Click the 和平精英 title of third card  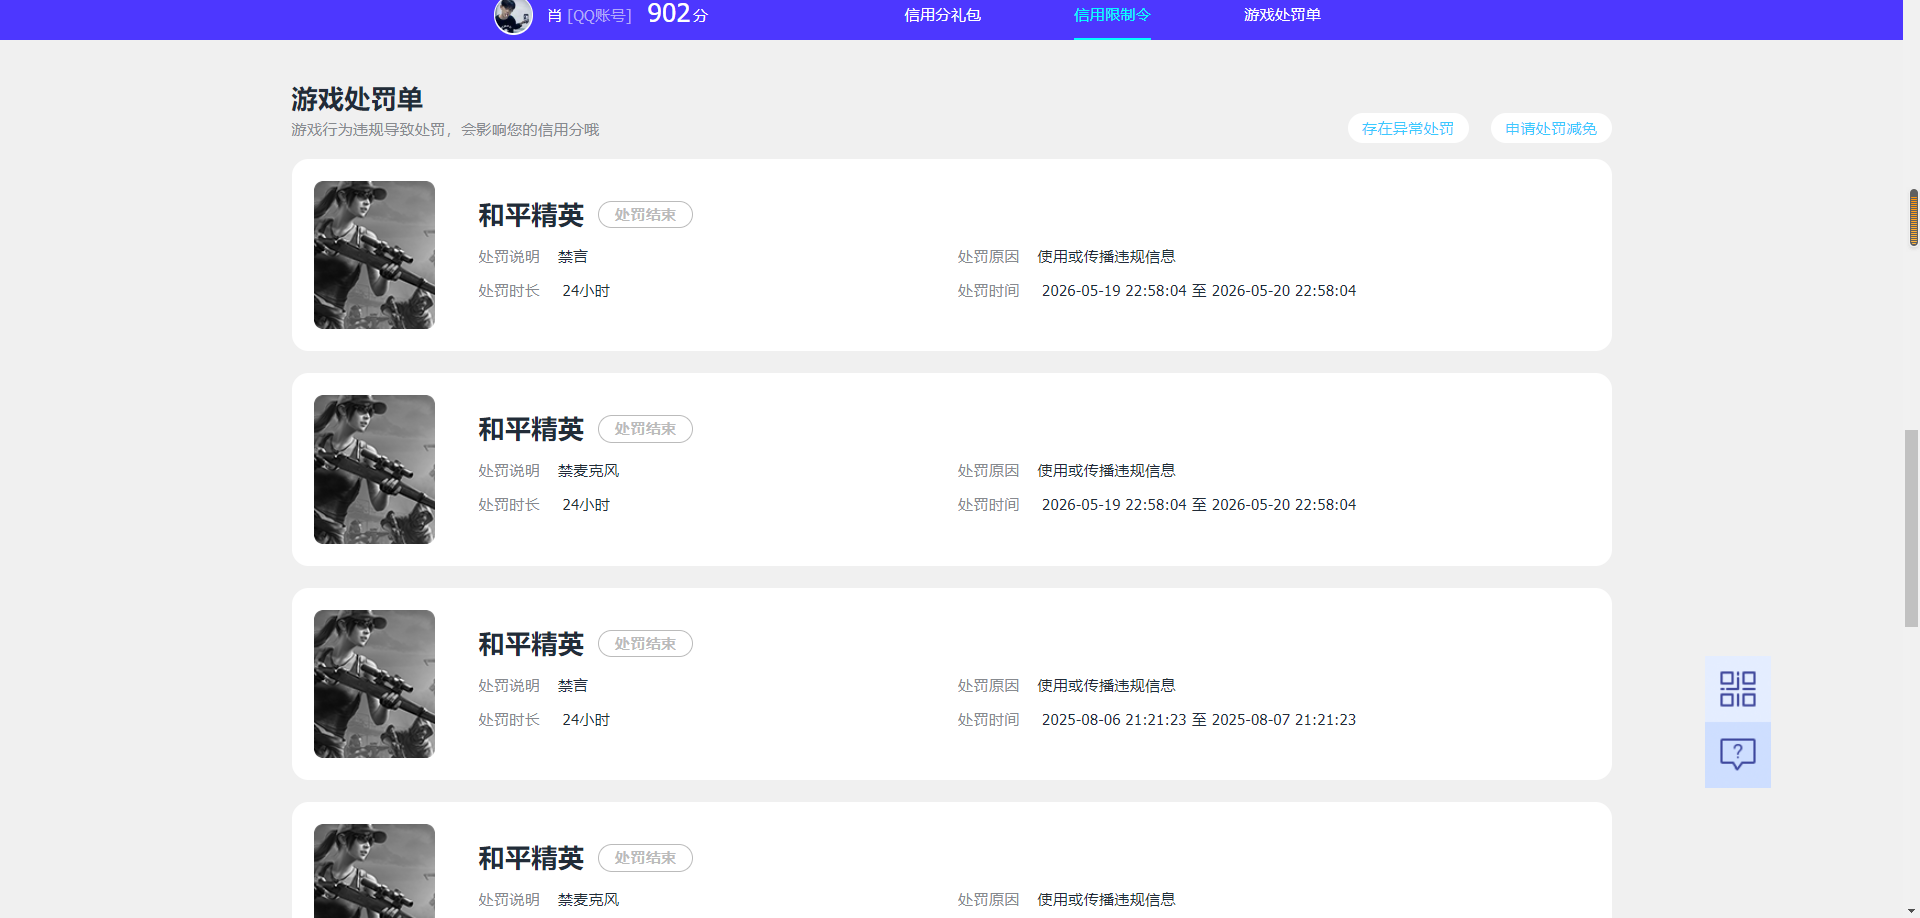pos(530,644)
